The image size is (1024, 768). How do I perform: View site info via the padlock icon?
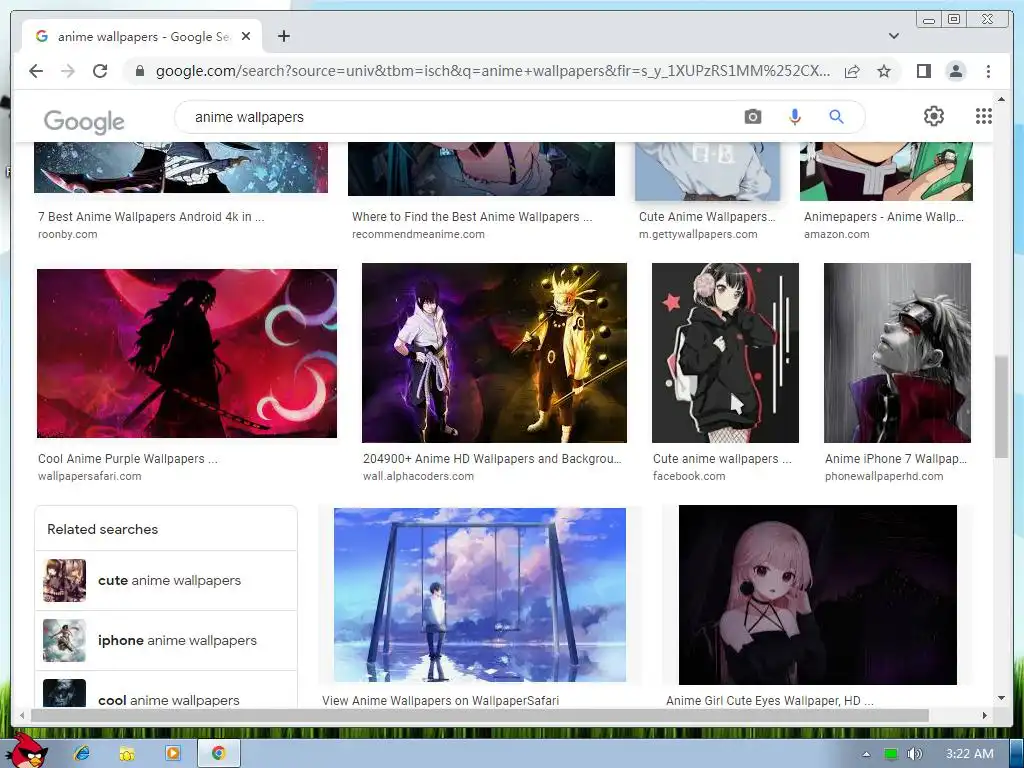pos(139,71)
